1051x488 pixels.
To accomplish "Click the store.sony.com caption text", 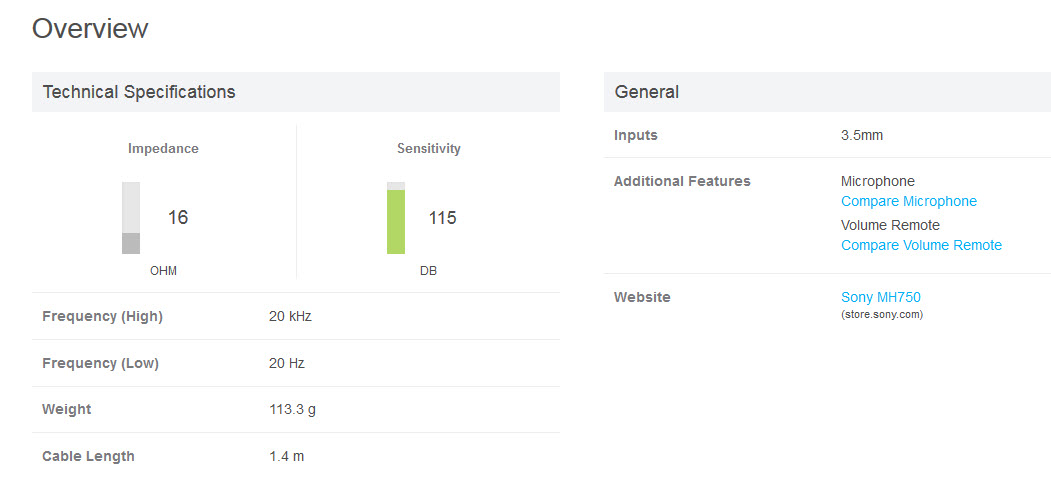I will tap(881, 315).
